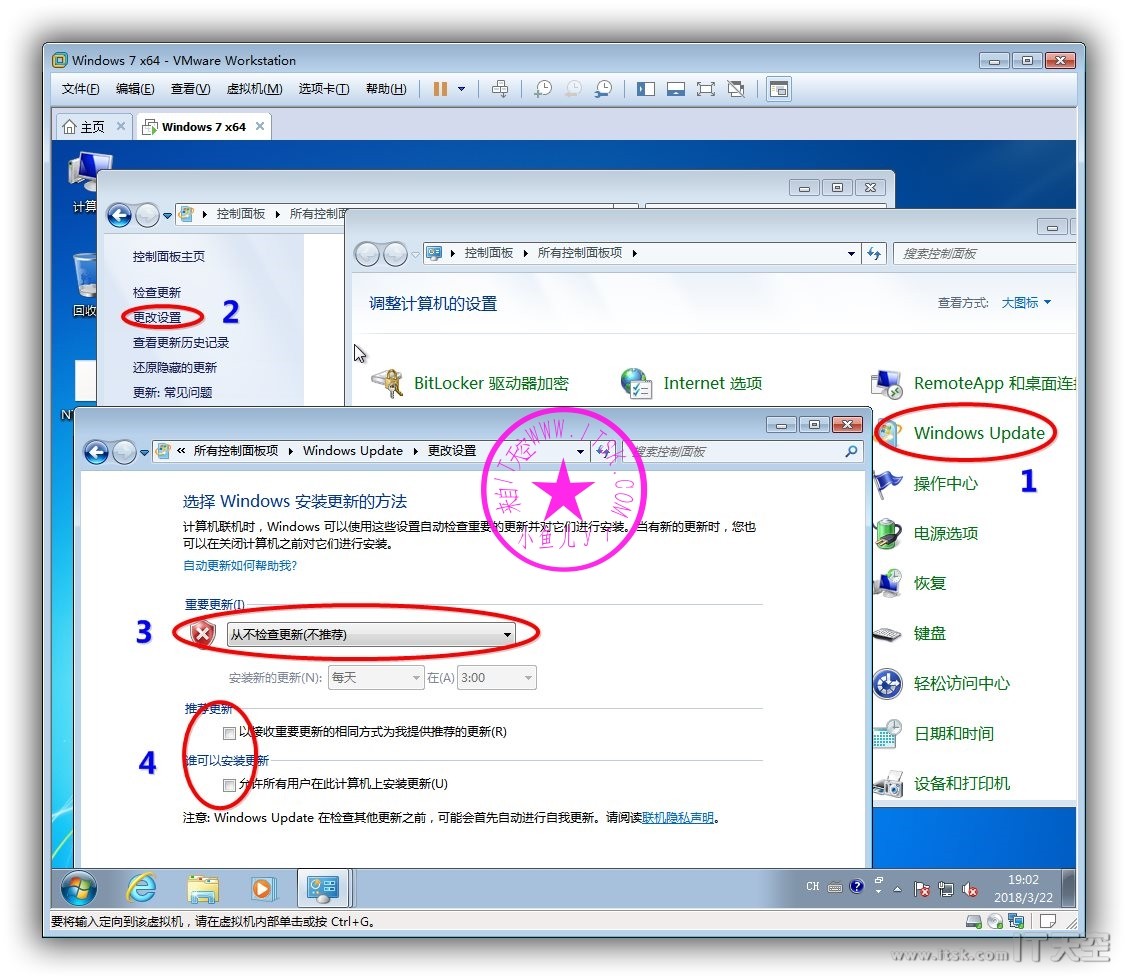The height and width of the screenshot is (980, 1128).
Task: Open BitLocker 驱动器加密 control panel item
Action: [490, 383]
